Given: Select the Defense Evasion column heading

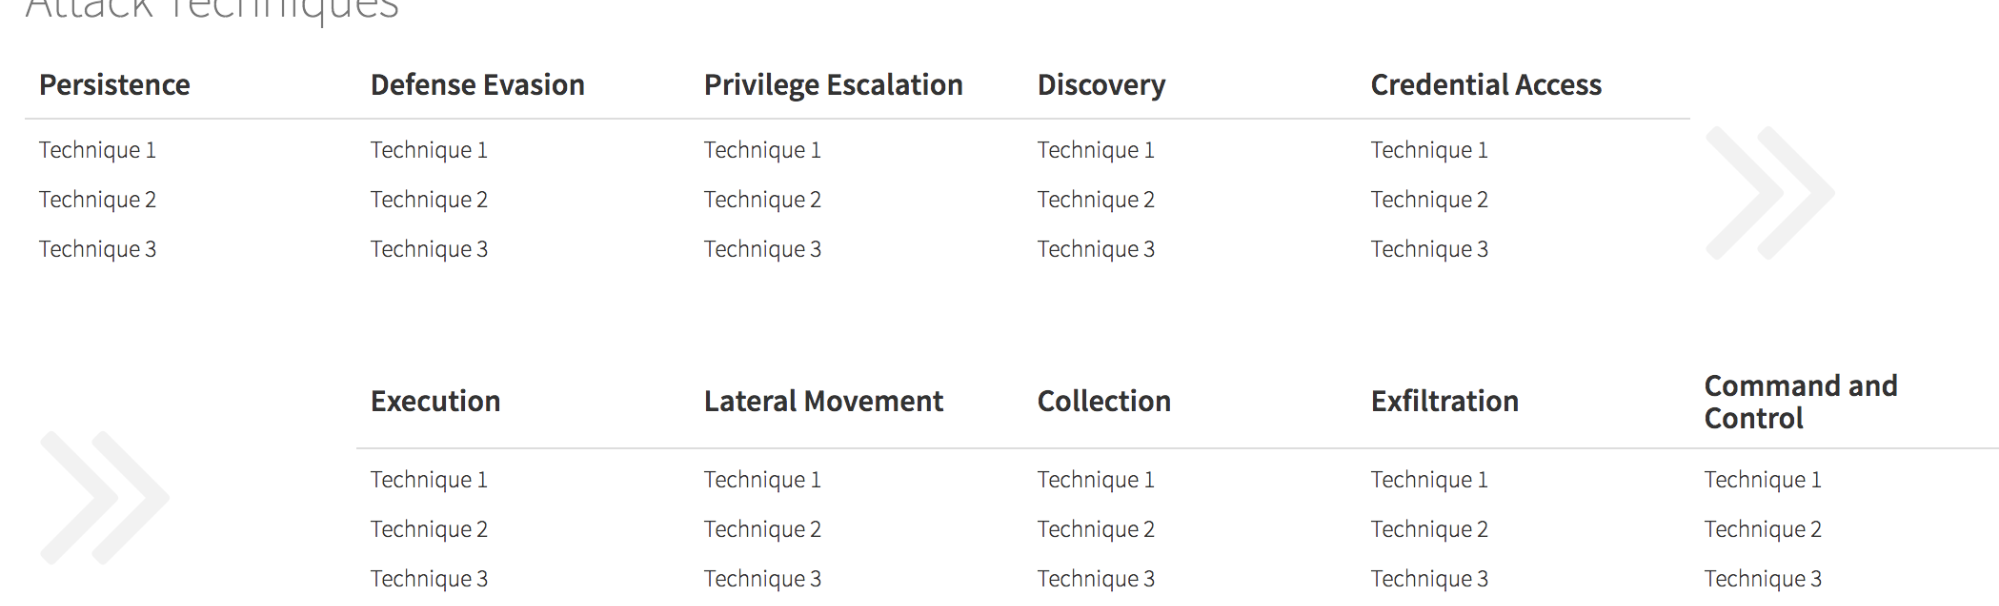Looking at the screenshot, I should [x=477, y=85].
